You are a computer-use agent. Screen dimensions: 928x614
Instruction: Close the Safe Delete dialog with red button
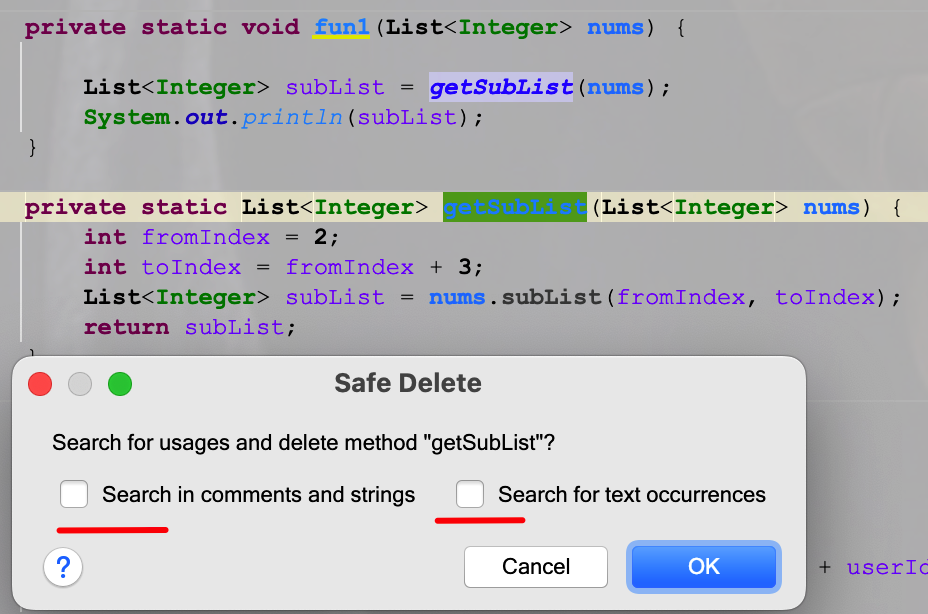40,383
